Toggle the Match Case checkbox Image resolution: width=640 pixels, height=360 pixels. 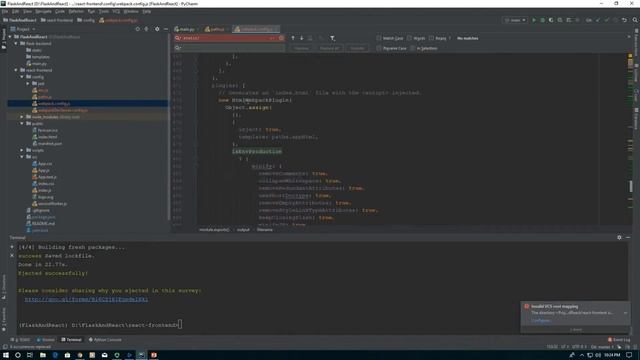379,38
